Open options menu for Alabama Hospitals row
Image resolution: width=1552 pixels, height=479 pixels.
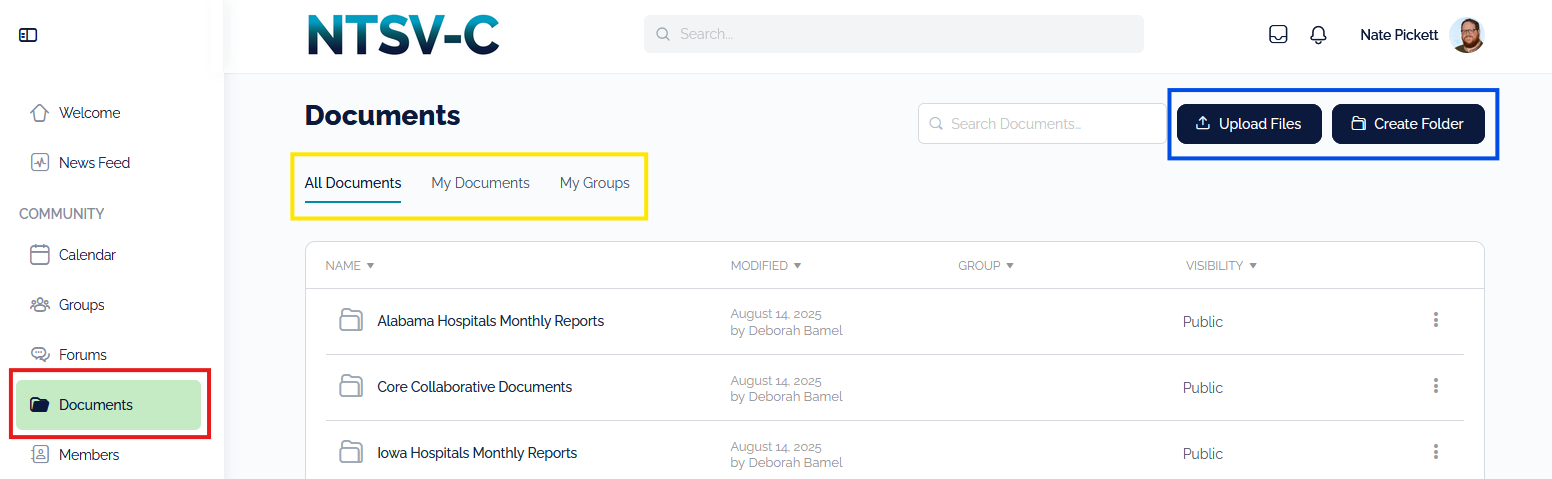click(x=1436, y=320)
